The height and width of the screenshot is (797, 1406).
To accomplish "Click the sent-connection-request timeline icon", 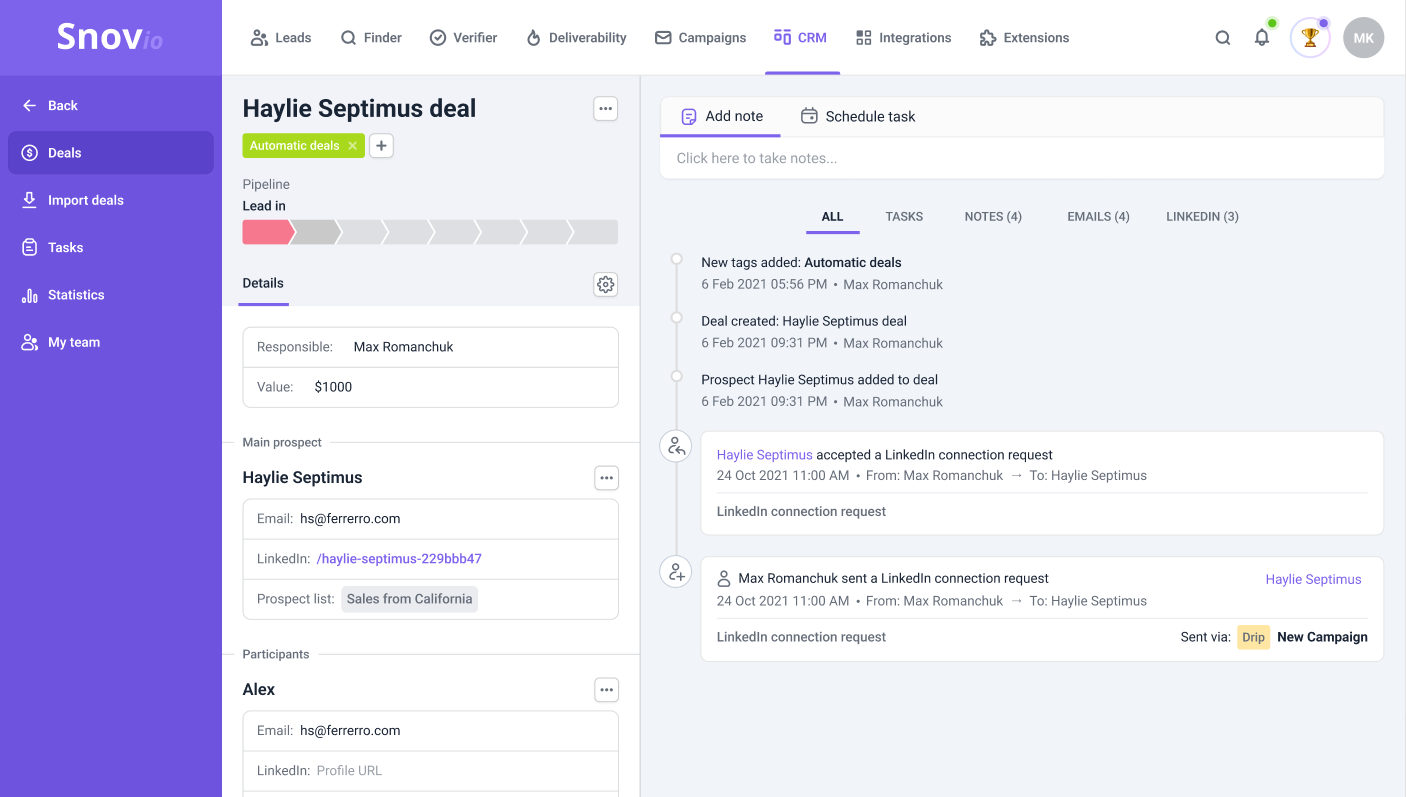I will click(x=676, y=571).
